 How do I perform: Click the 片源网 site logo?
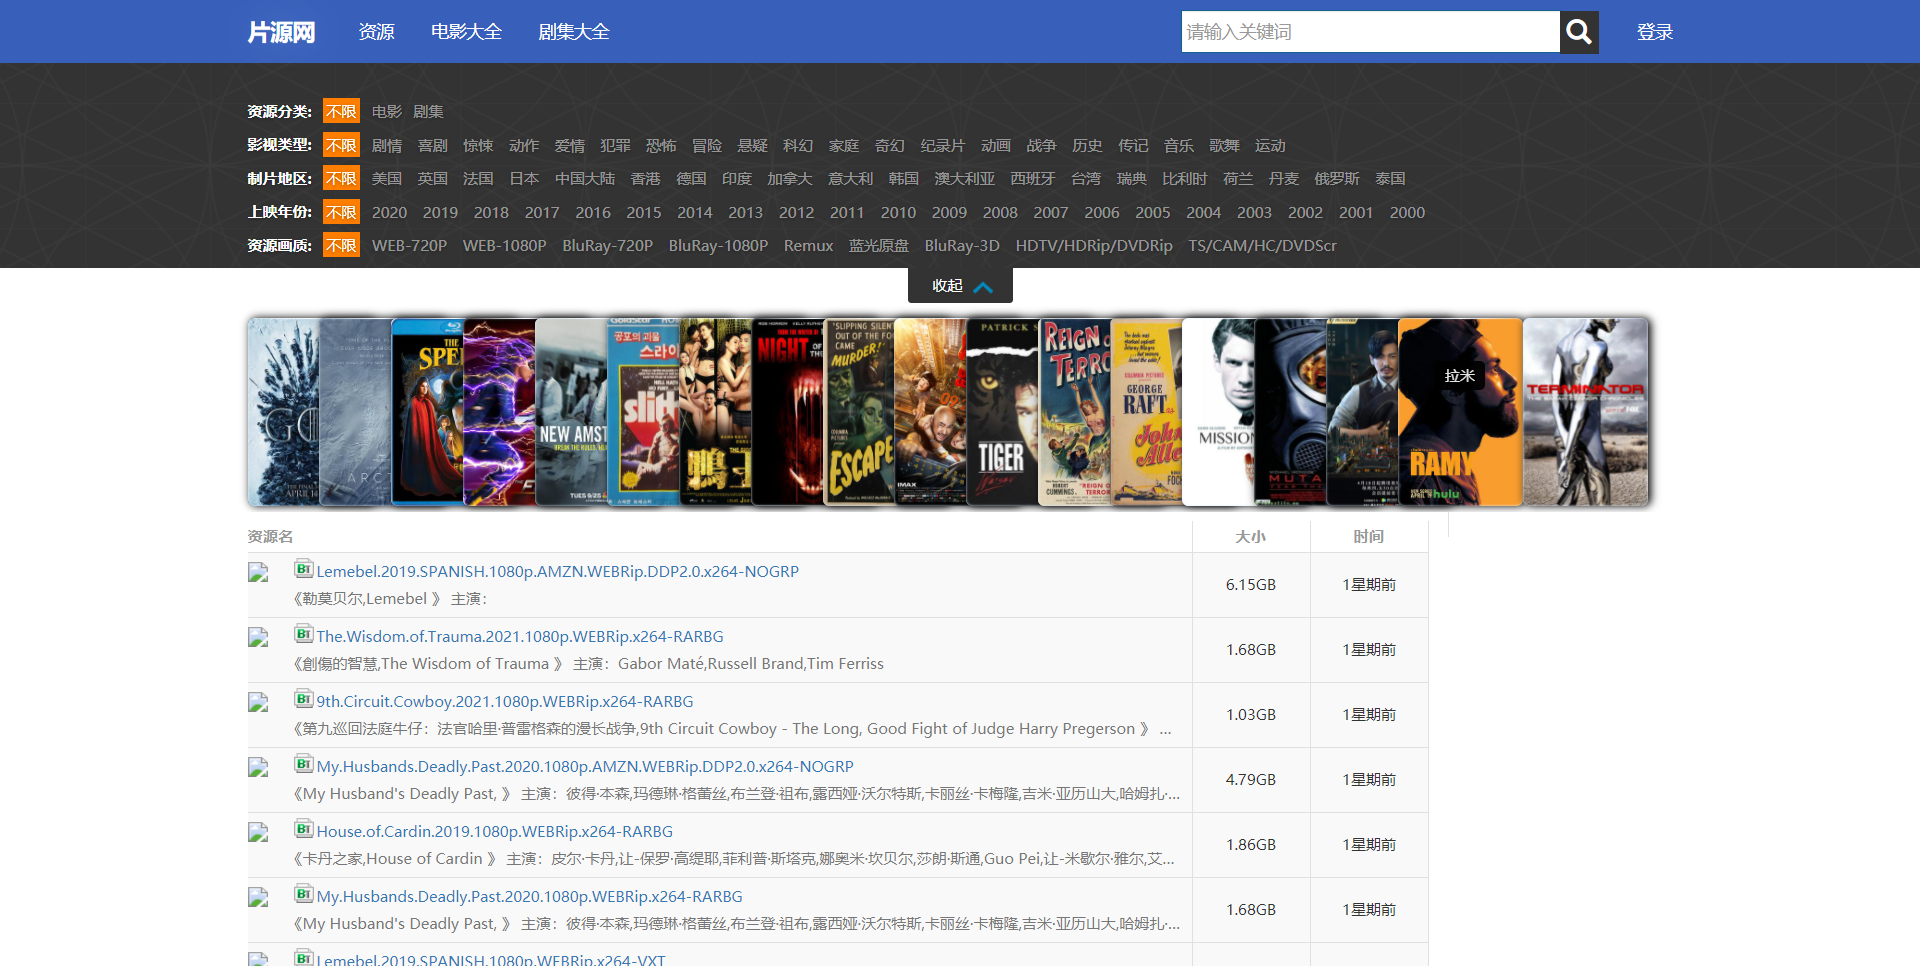pyautogui.click(x=281, y=32)
